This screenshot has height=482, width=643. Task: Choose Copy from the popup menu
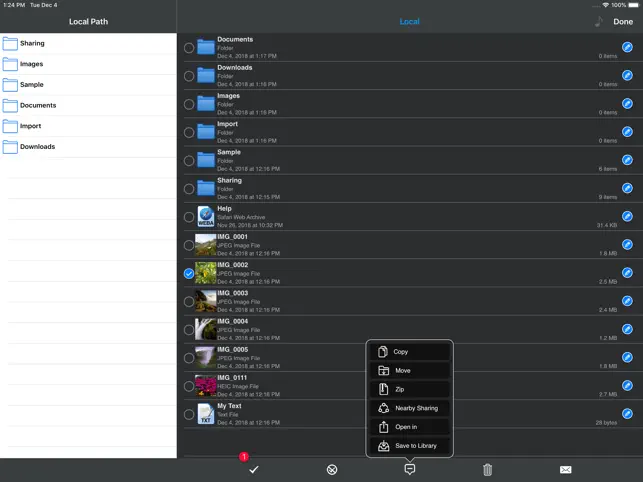(409, 352)
